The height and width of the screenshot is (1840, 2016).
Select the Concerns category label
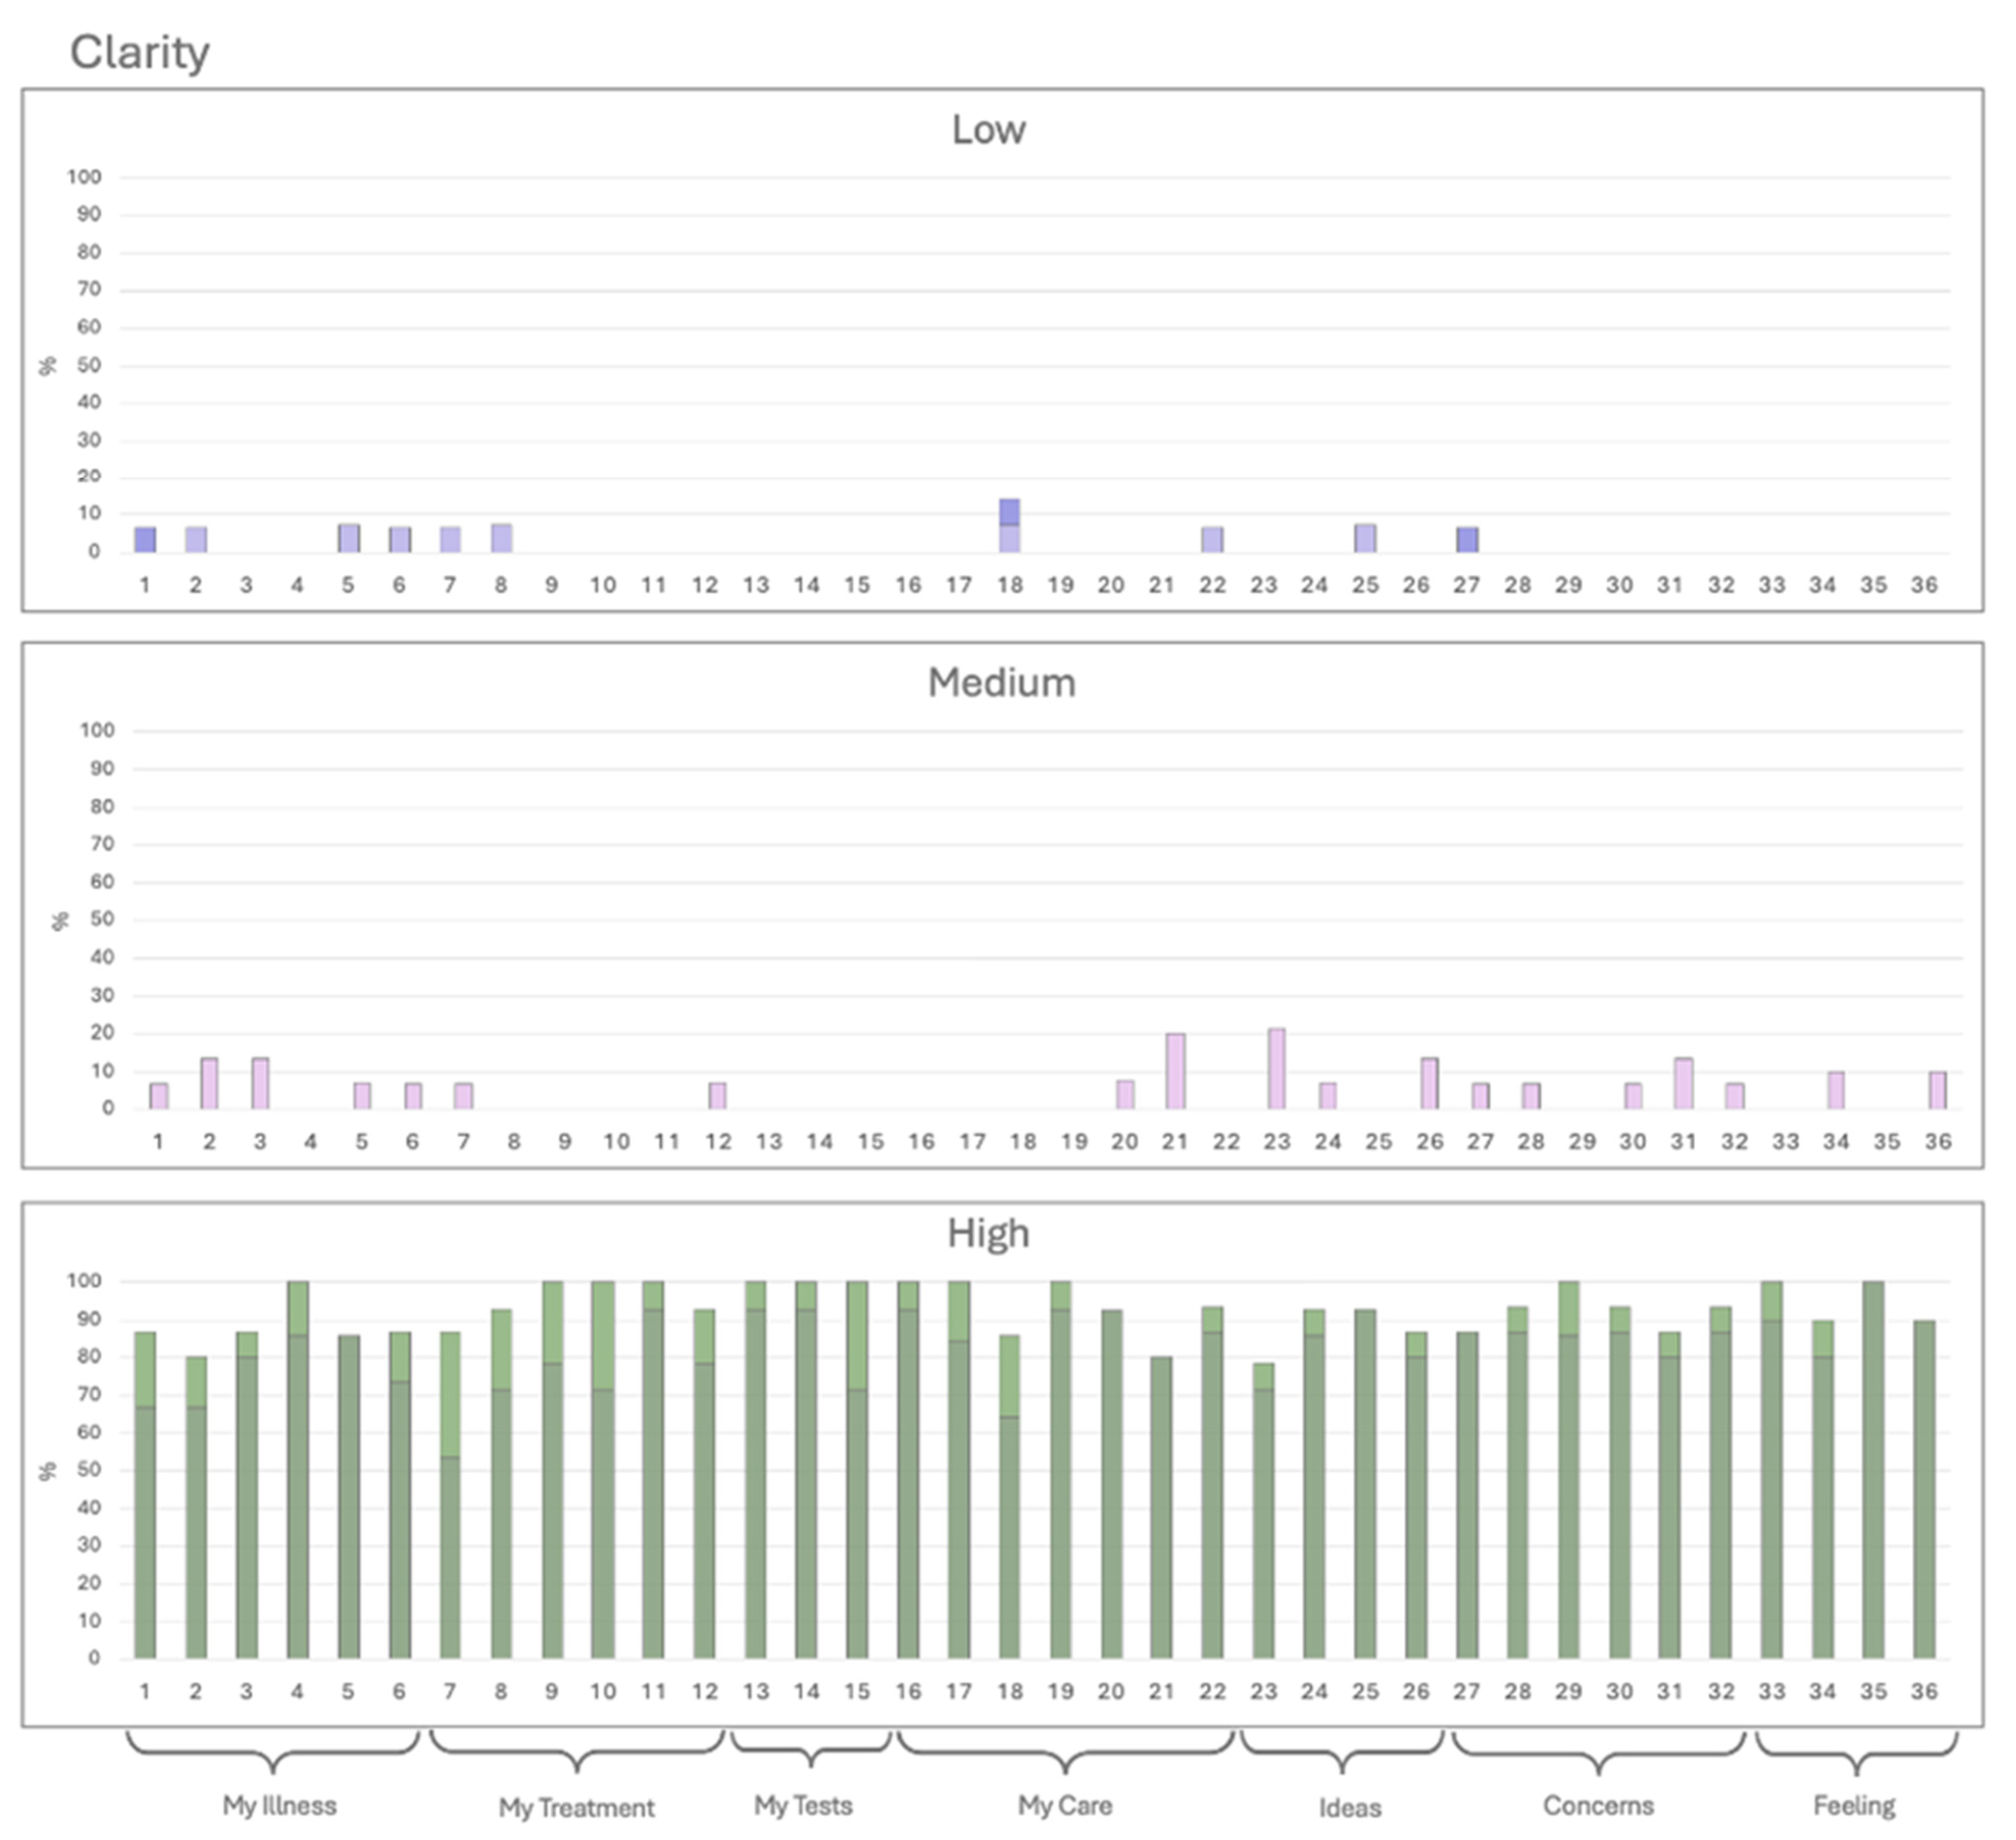[x=1597, y=1806]
